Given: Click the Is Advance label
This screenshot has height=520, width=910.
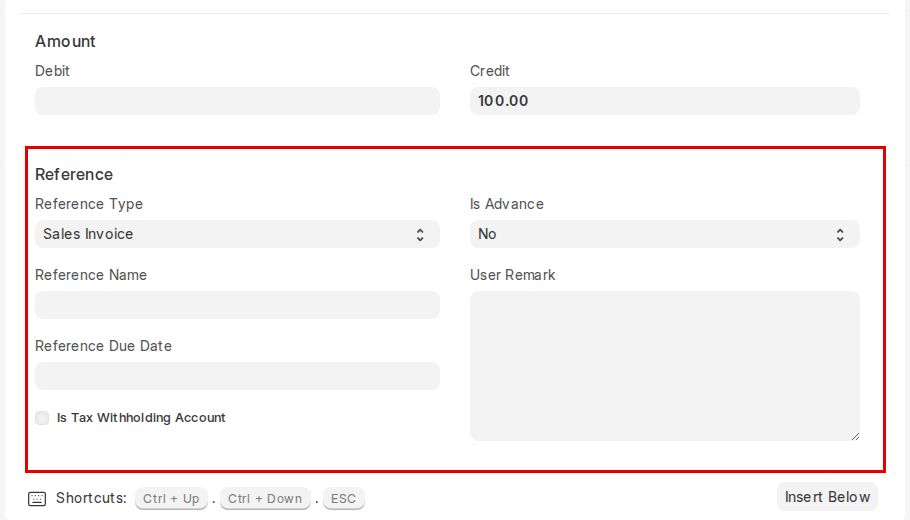Looking at the screenshot, I should (507, 204).
